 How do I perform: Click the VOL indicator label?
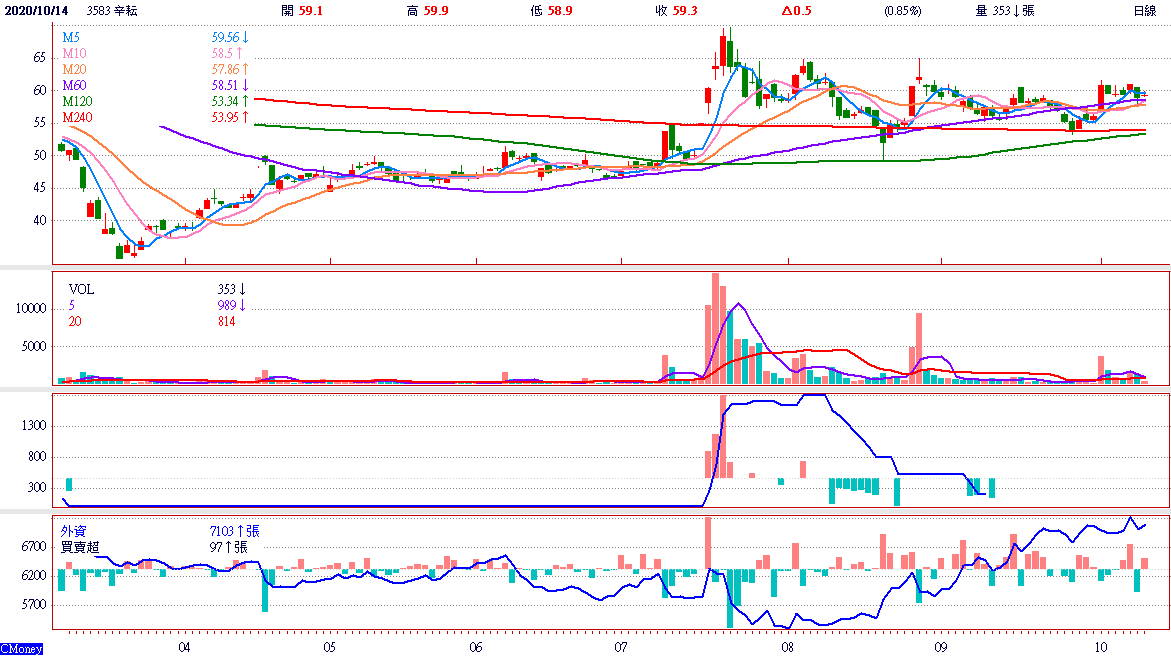[82, 289]
